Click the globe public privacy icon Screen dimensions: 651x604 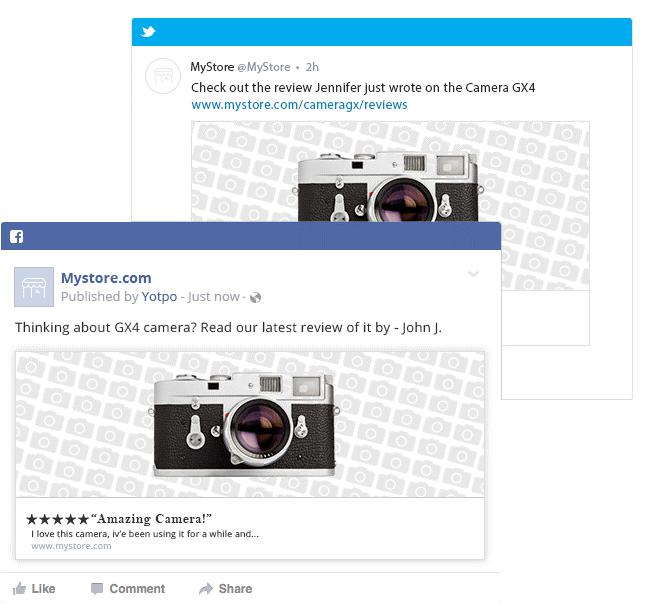point(255,297)
